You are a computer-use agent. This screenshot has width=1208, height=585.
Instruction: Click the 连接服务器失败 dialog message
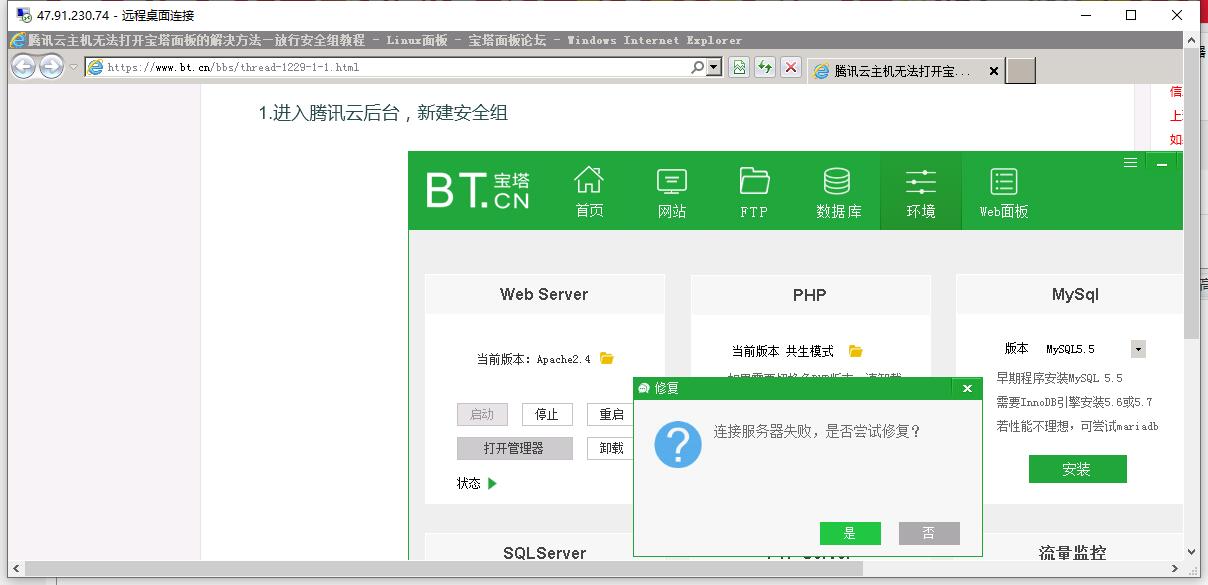coord(817,431)
